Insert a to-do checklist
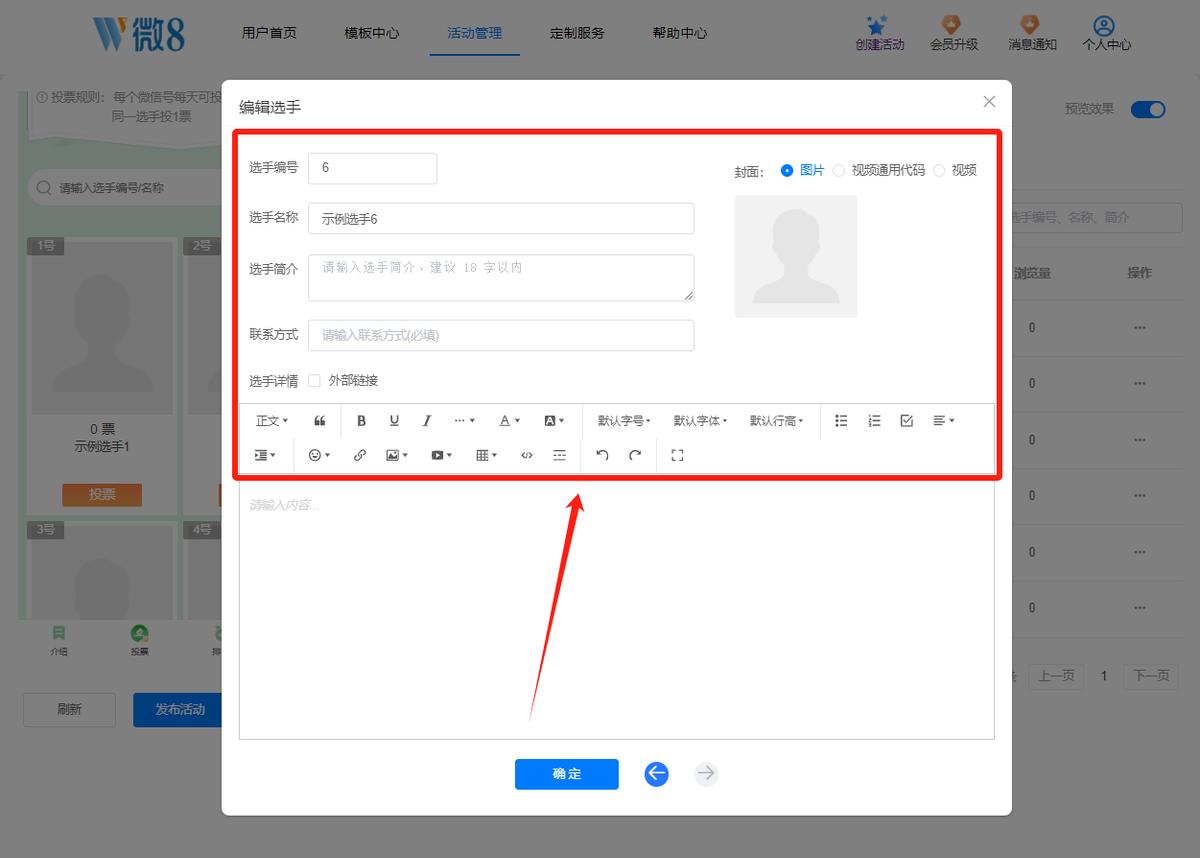 tap(907, 421)
